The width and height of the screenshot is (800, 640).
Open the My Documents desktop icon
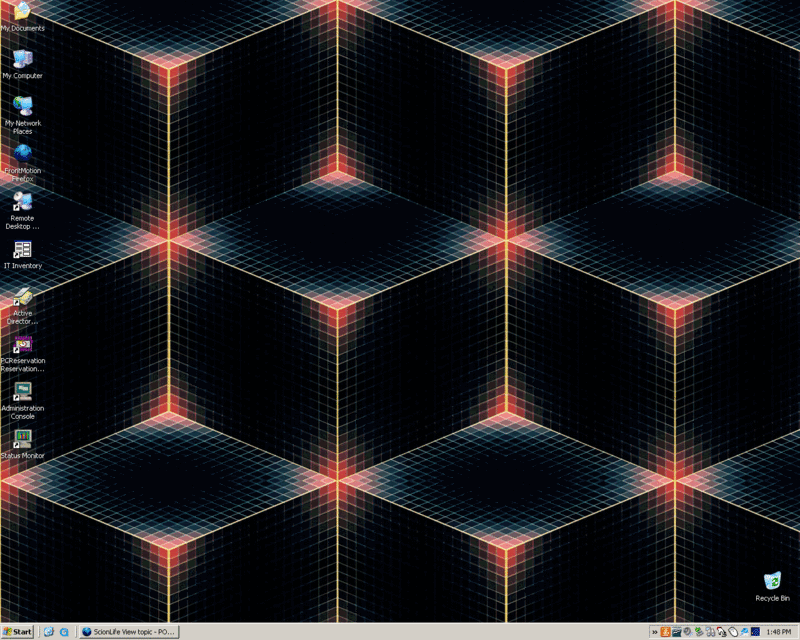(22, 12)
